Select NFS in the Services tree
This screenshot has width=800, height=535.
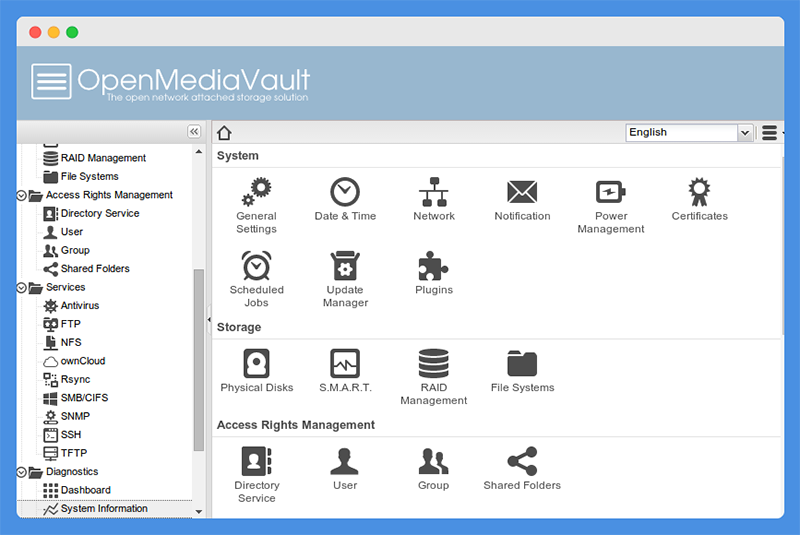(x=63, y=342)
